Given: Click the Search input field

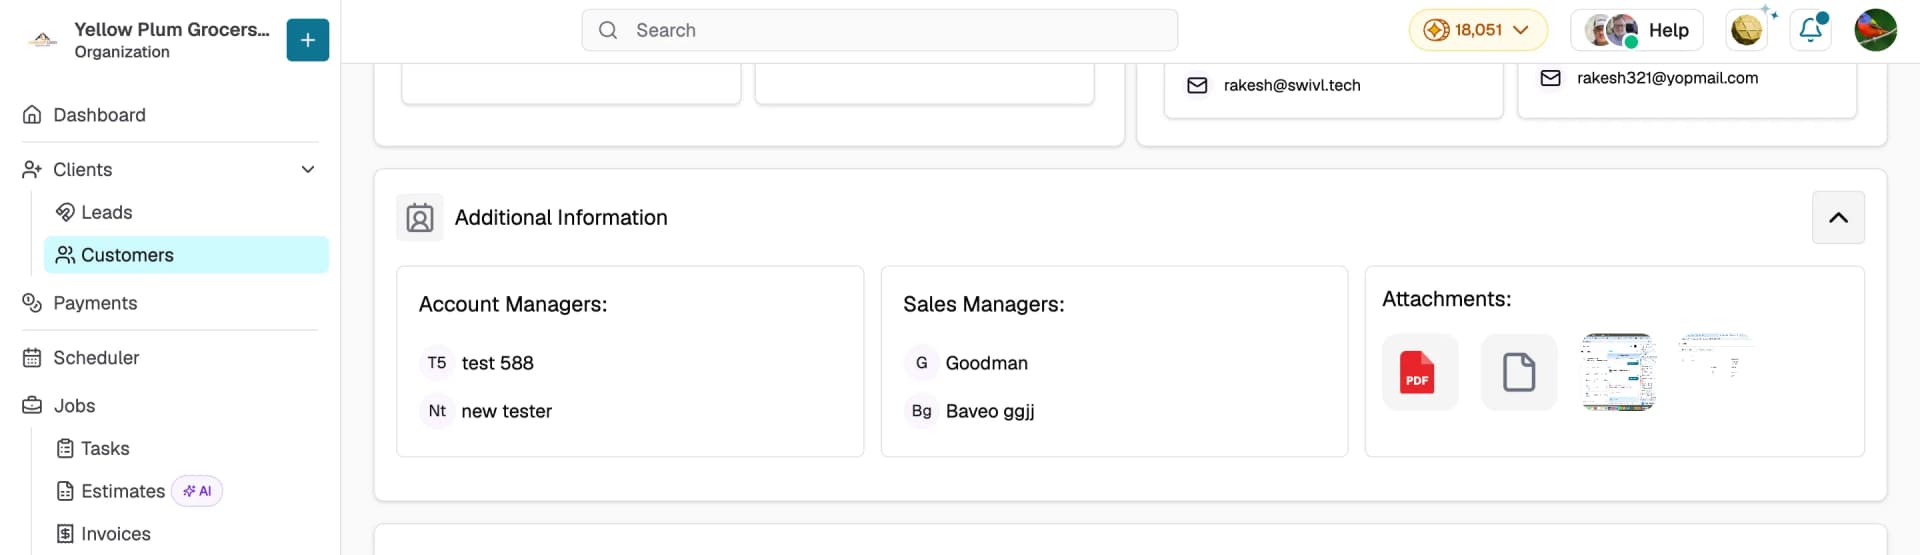Looking at the screenshot, I should pos(879,30).
